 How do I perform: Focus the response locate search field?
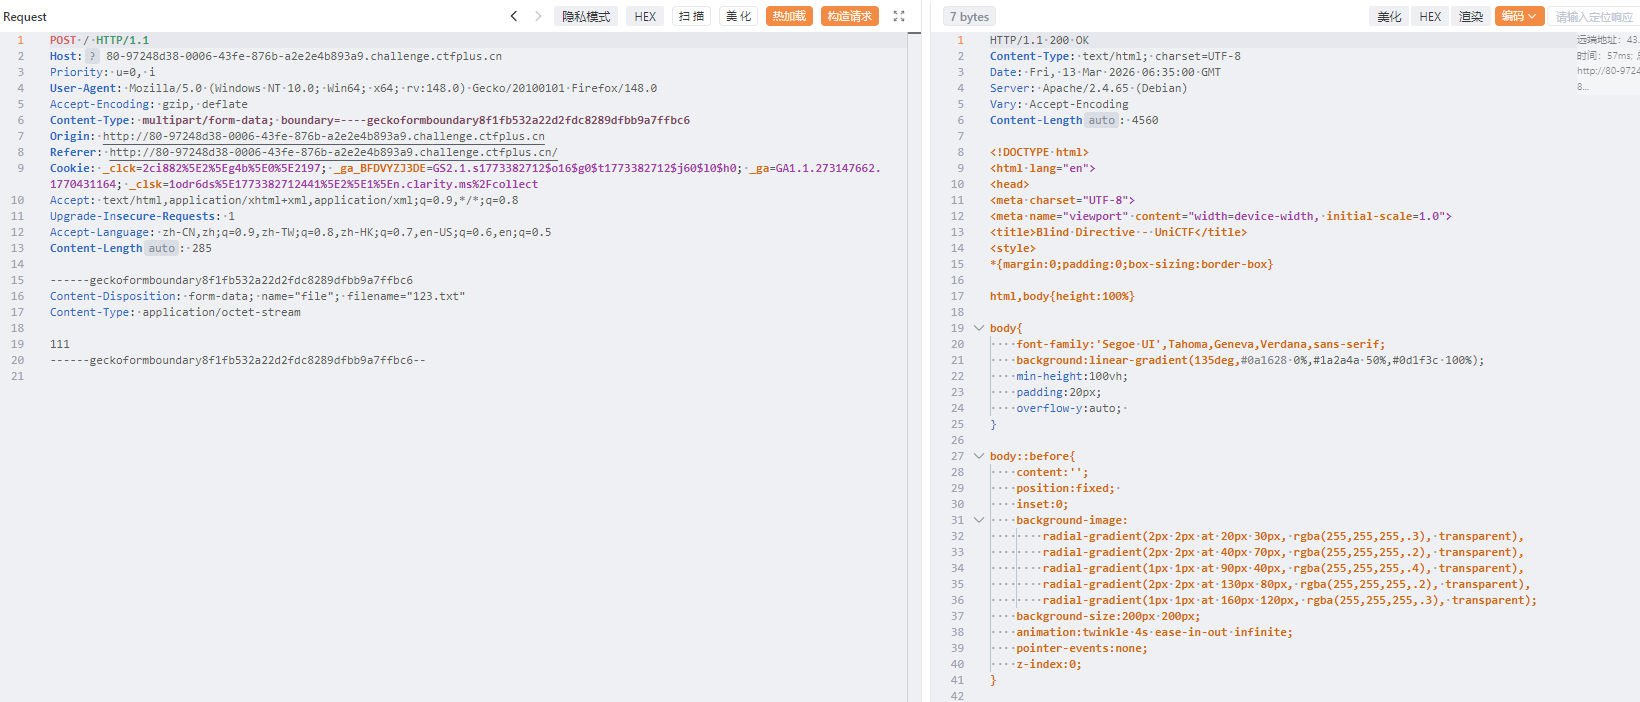pos(1594,16)
